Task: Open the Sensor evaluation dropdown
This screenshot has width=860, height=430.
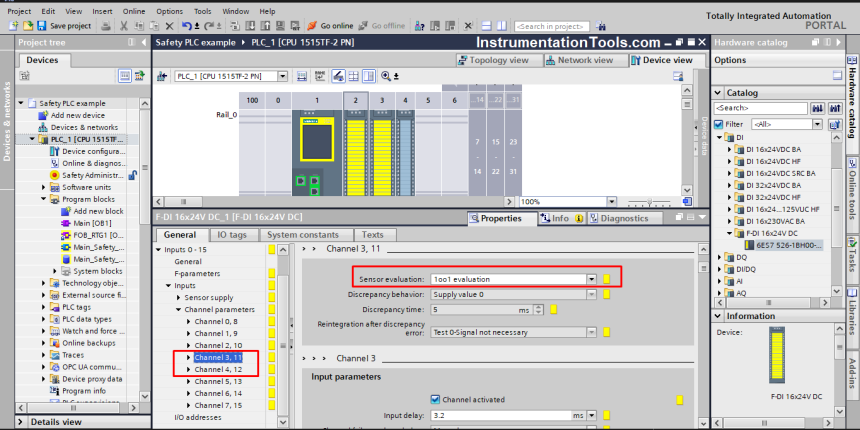Action: pyautogui.click(x=591, y=279)
